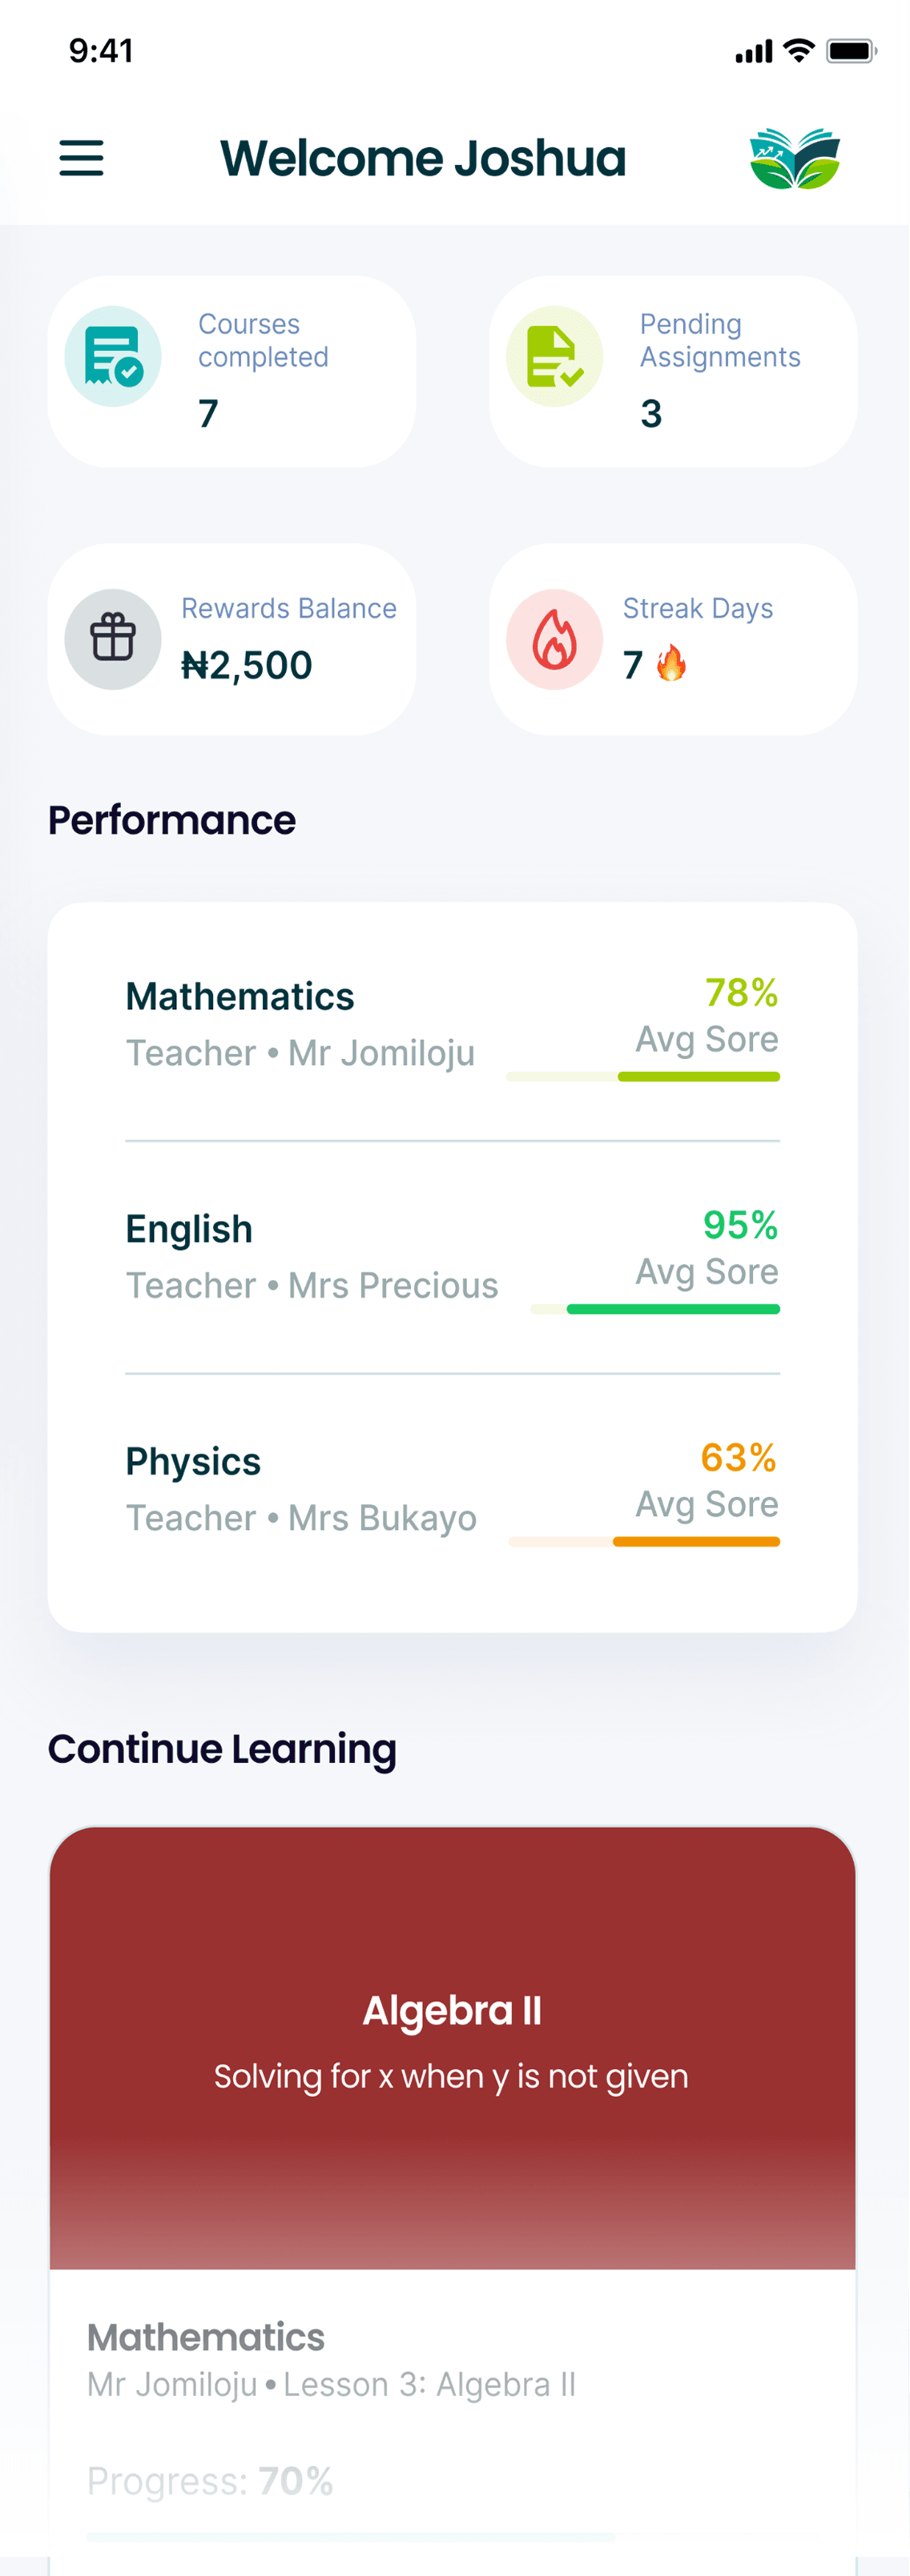Viewport: 910px width, 2576px height.
Task: Click the Performance section heading
Action: click(x=171, y=820)
